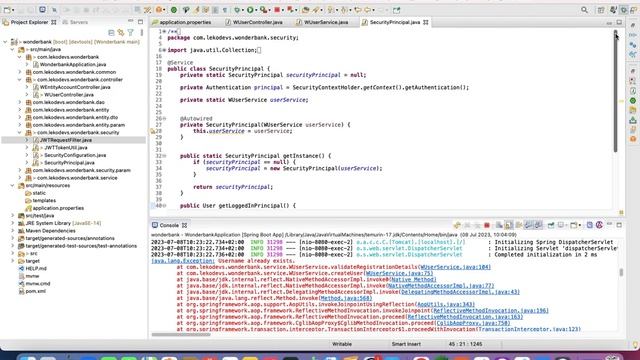Viewport: 640px width, 360px height.
Task: Expand com.lekodevs.wonderbank.service package
Action: (x=20, y=178)
